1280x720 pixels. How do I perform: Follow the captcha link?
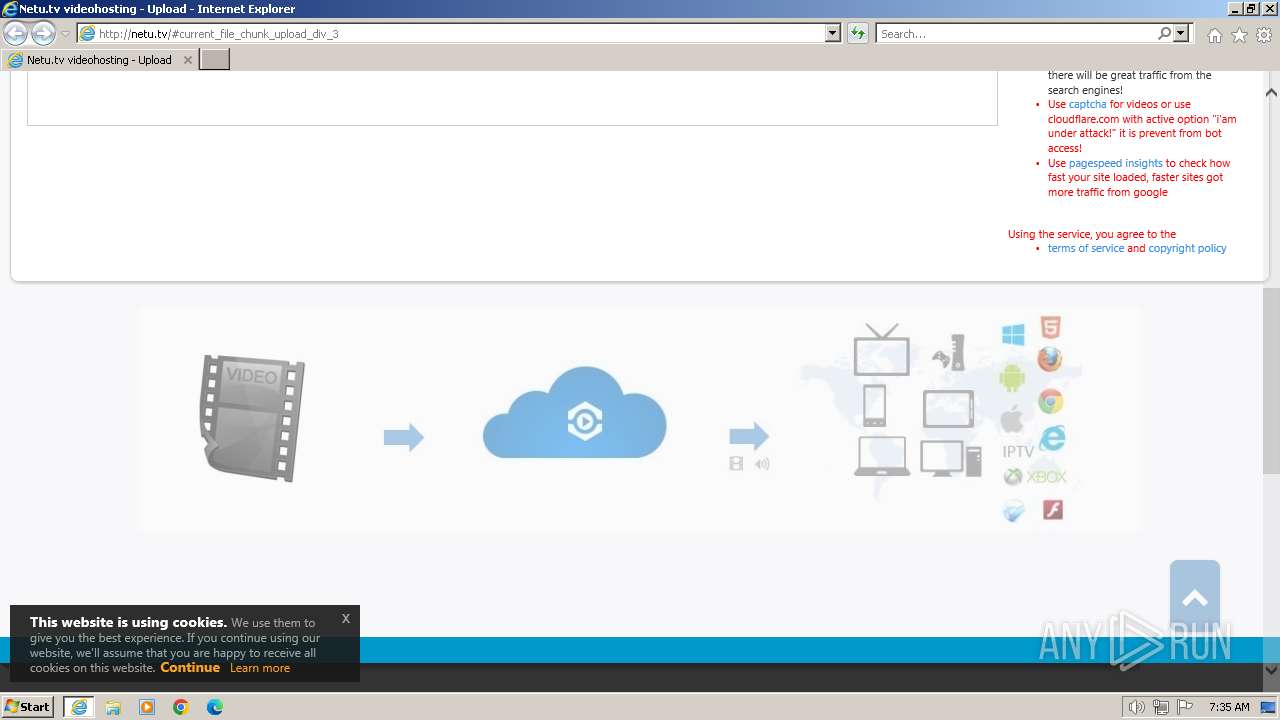1087,104
